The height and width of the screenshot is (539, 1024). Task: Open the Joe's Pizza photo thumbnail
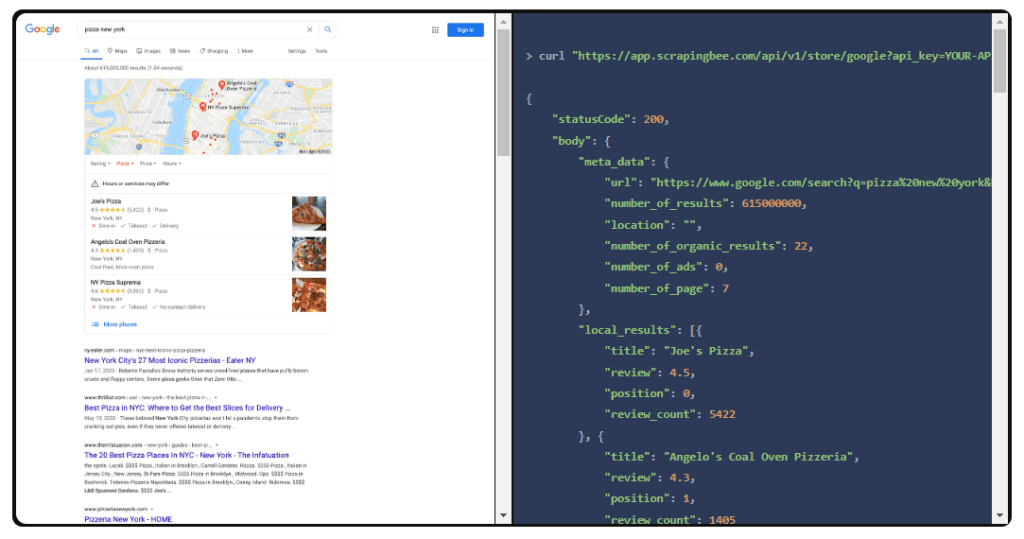point(309,214)
